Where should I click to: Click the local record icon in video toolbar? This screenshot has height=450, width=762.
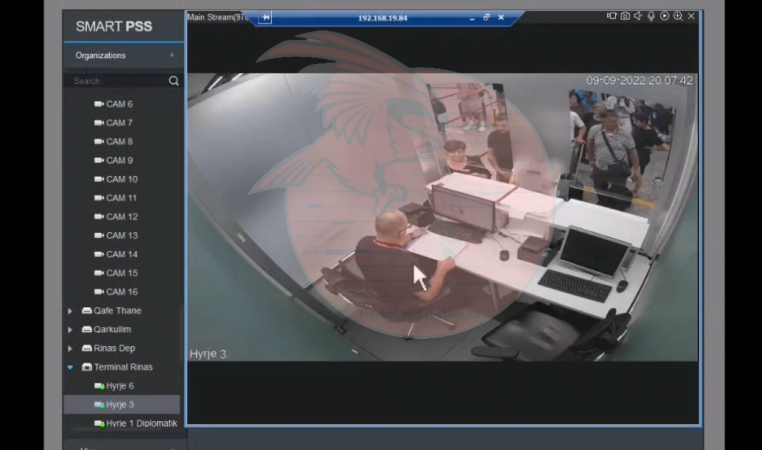(612, 16)
